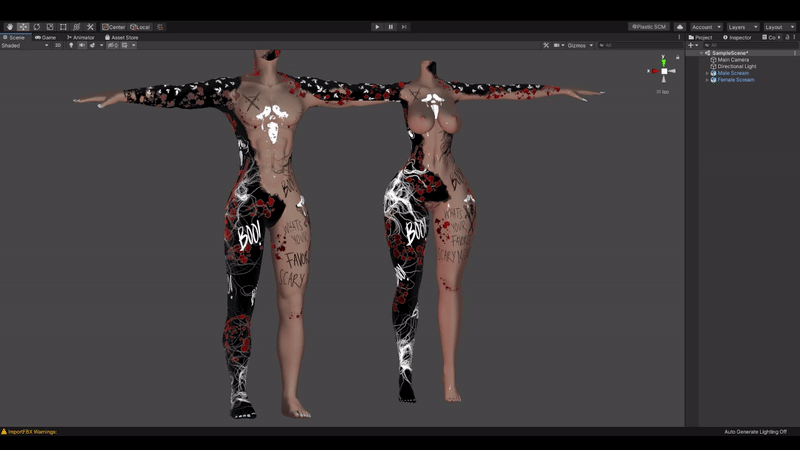The height and width of the screenshot is (450, 800).
Task: Open the Layout dropdown
Action: pos(779,27)
